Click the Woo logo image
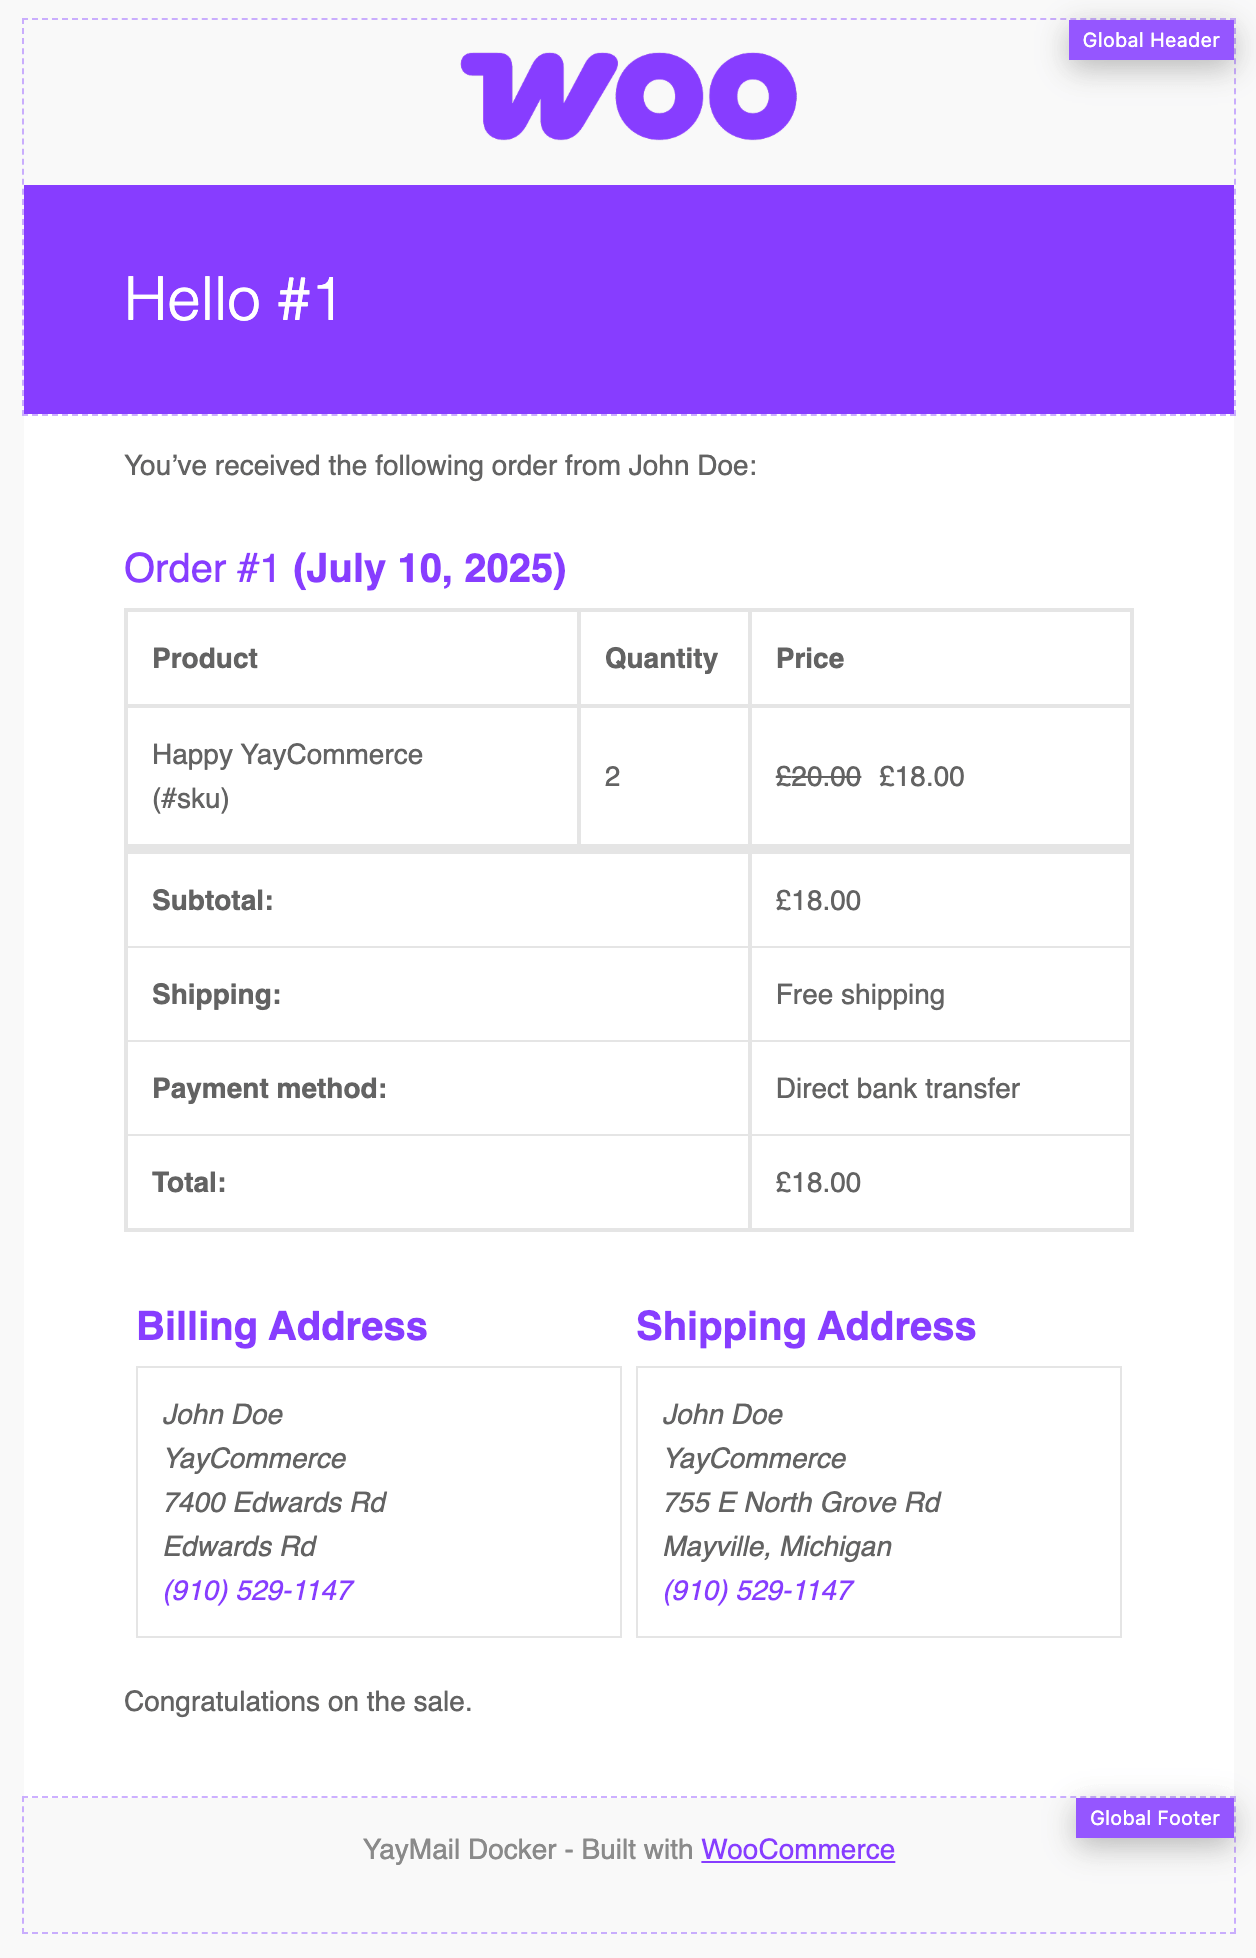1256x1958 pixels. pos(628,96)
